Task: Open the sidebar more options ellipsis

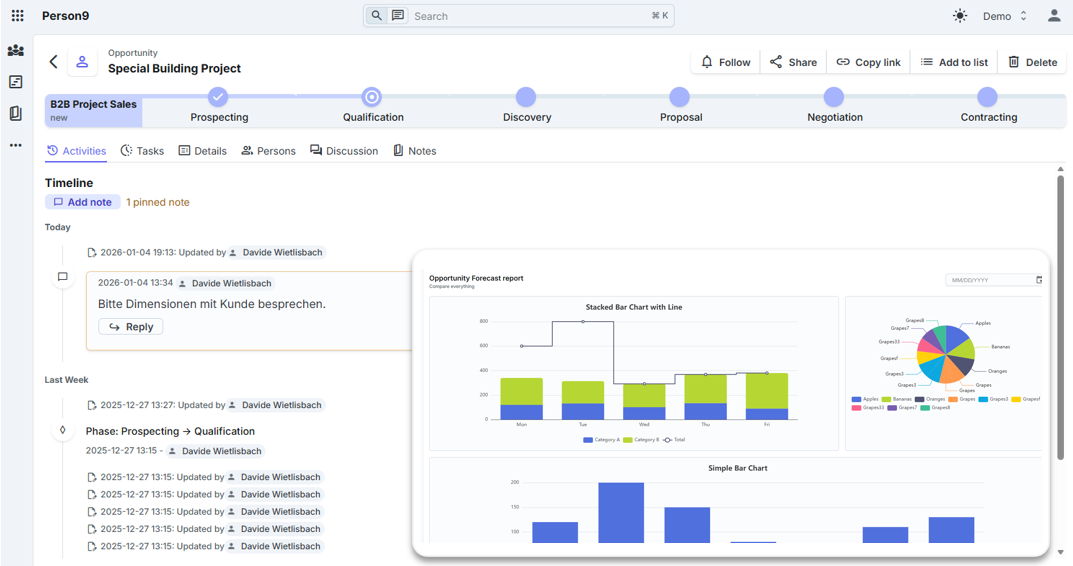Action: point(16,146)
